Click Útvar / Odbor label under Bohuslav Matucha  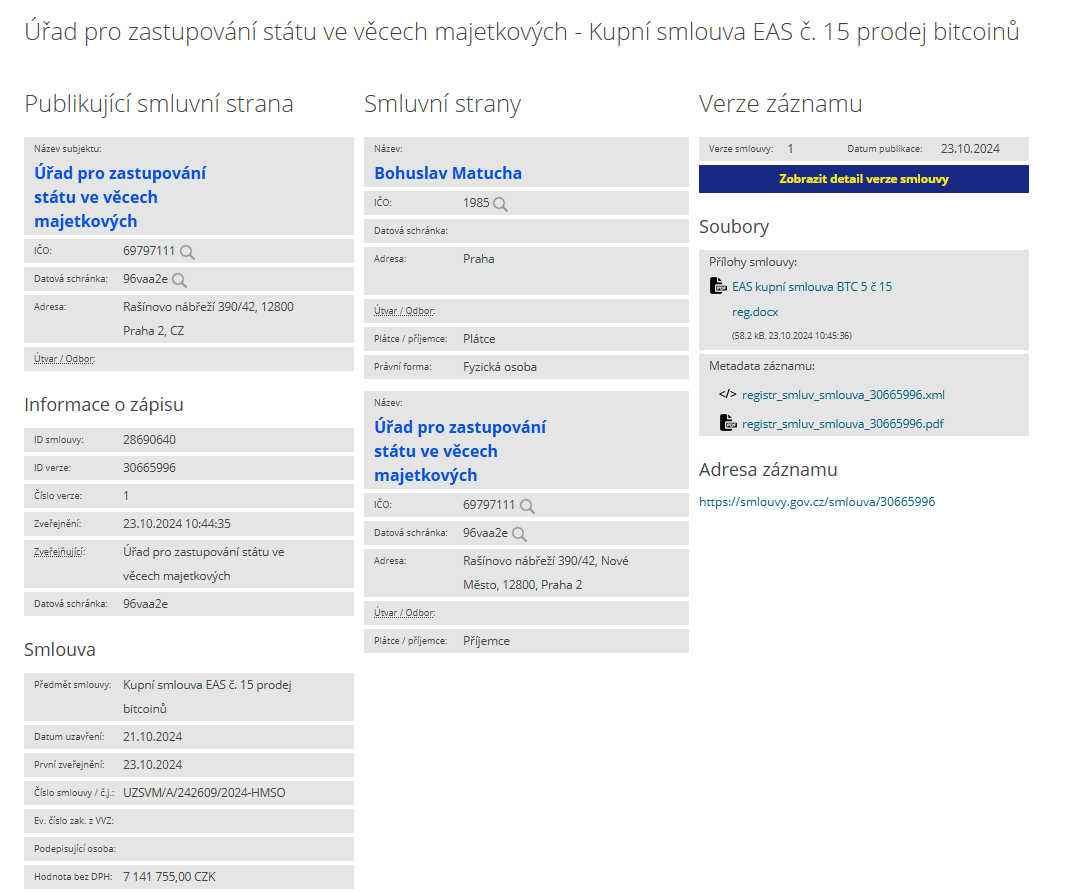coord(404,311)
